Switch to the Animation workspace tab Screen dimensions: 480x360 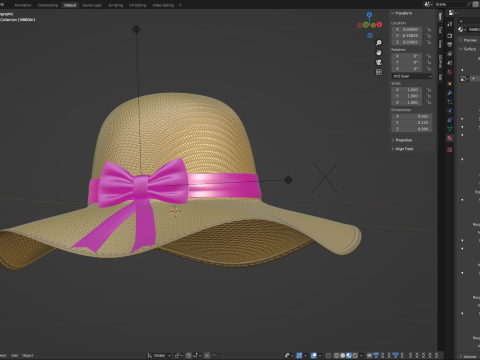click(x=23, y=5)
